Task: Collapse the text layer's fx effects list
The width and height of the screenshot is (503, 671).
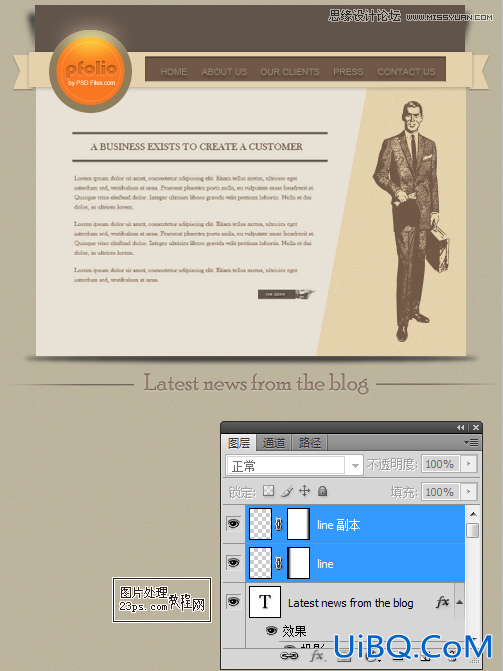Action: point(459,602)
